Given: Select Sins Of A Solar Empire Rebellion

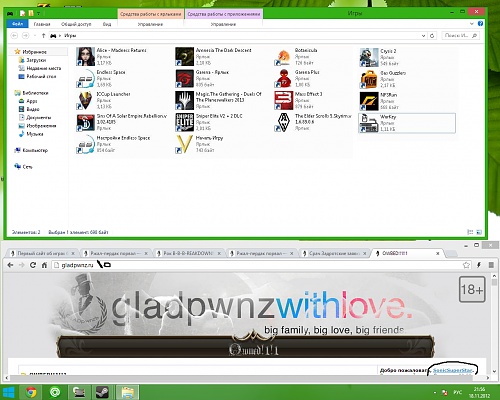Looking at the screenshot, I should [121, 122].
